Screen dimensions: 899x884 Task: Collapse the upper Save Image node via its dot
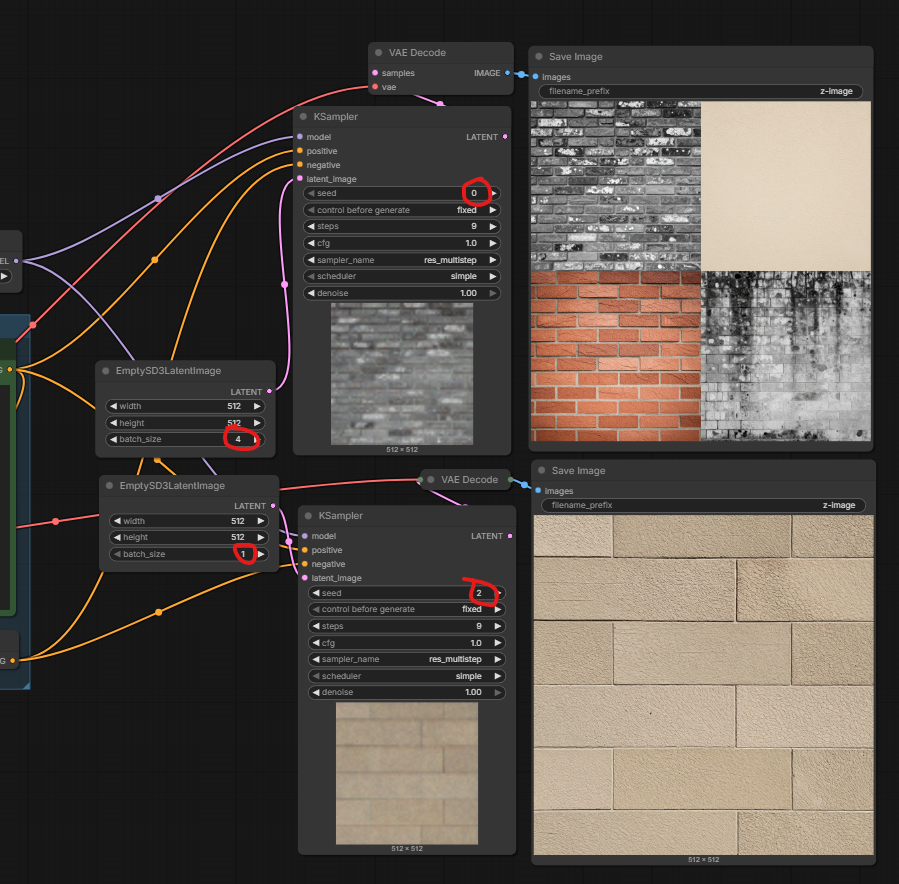(539, 57)
